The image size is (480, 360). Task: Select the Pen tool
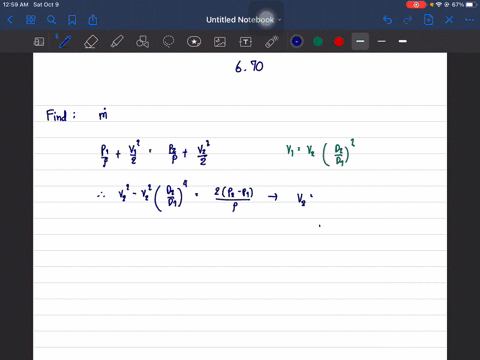(x=65, y=42)
